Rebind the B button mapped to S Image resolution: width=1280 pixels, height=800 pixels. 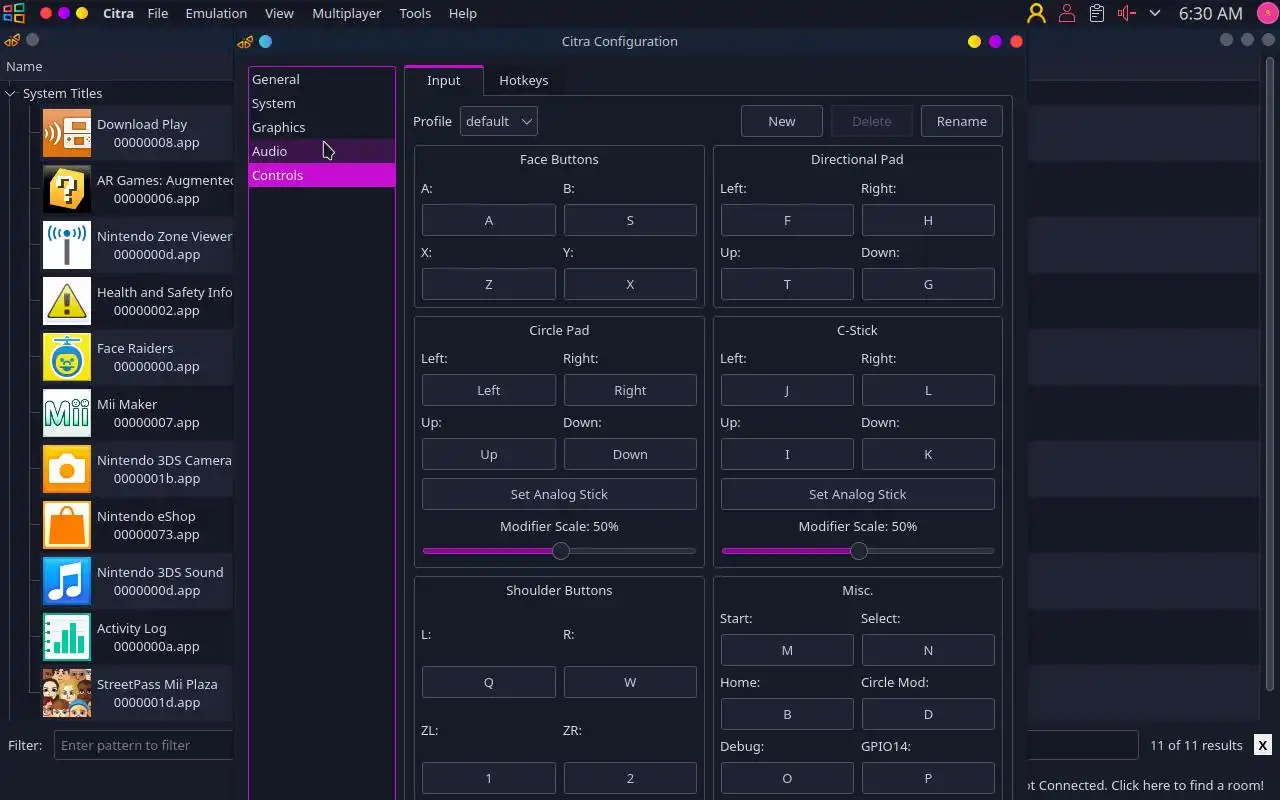click(x=630, y=220)
